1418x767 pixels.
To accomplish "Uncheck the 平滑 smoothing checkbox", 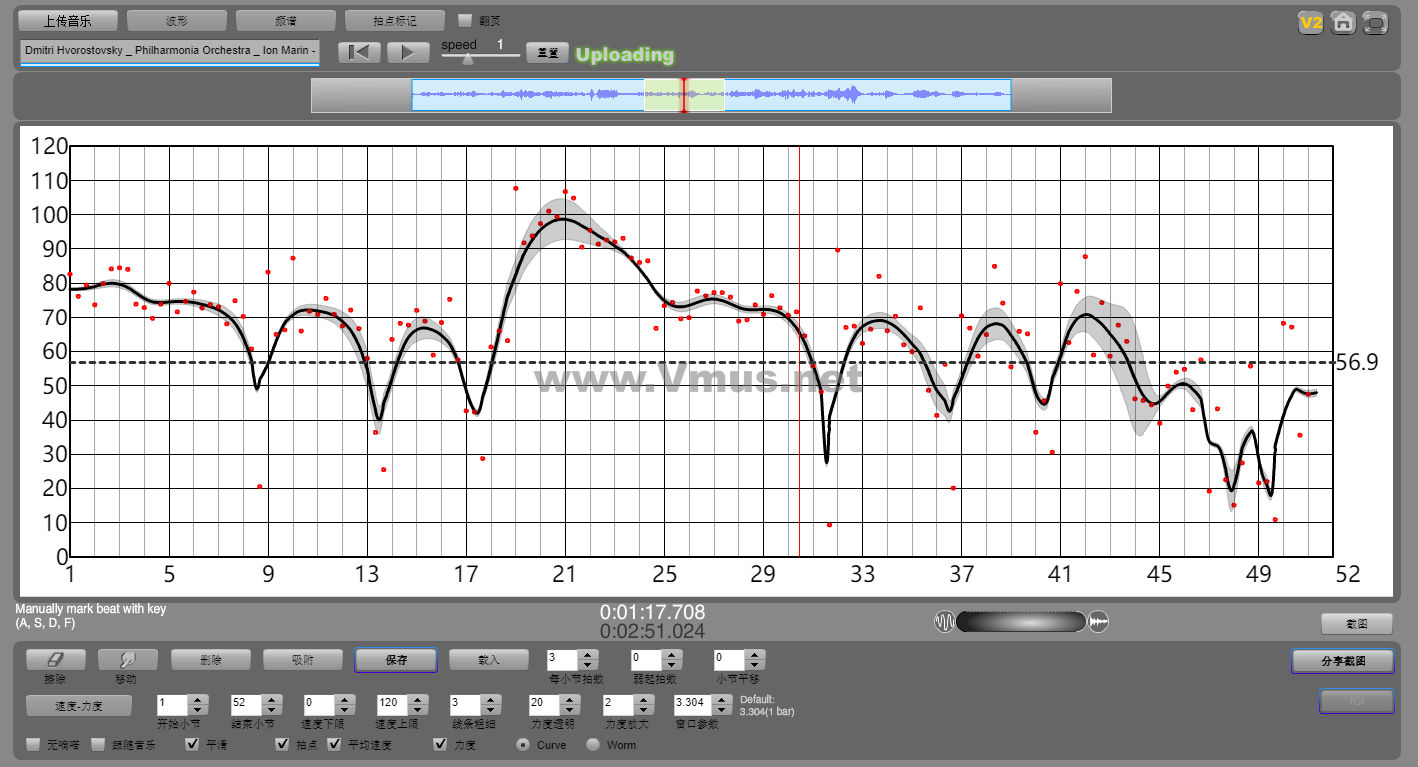I will tap(193, 744).
